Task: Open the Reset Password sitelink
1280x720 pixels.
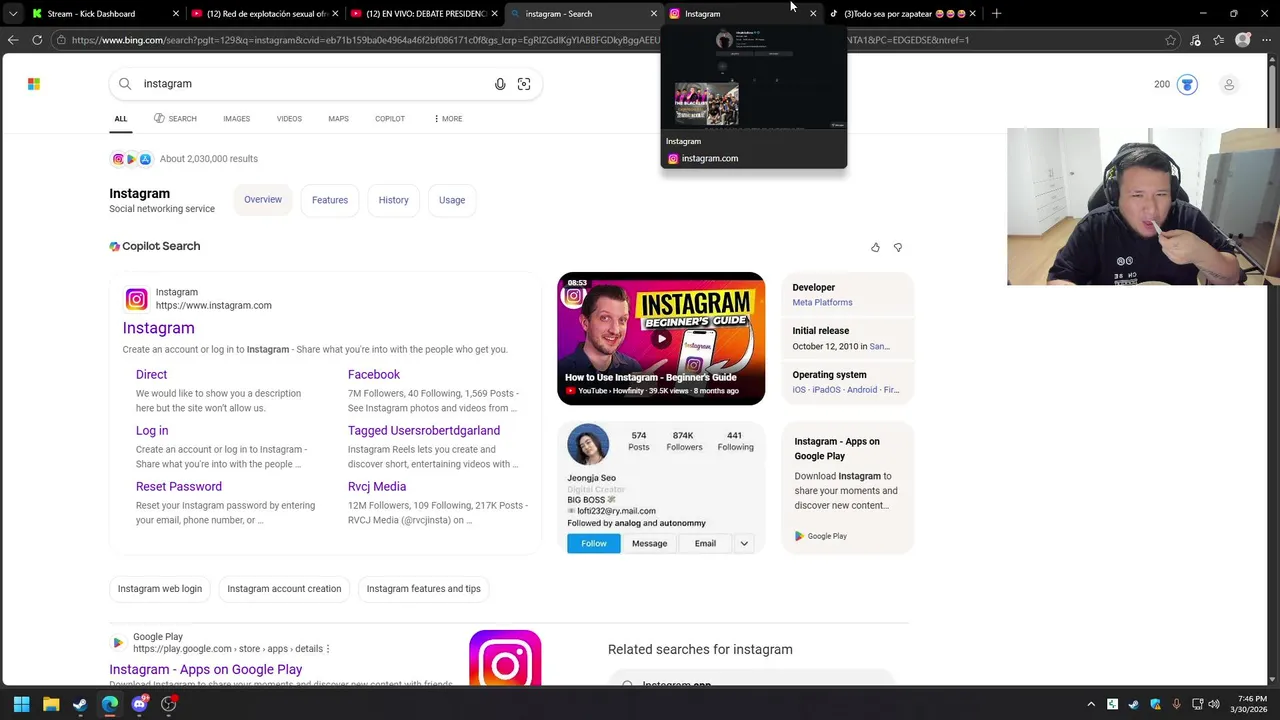Action: point(179,486)
